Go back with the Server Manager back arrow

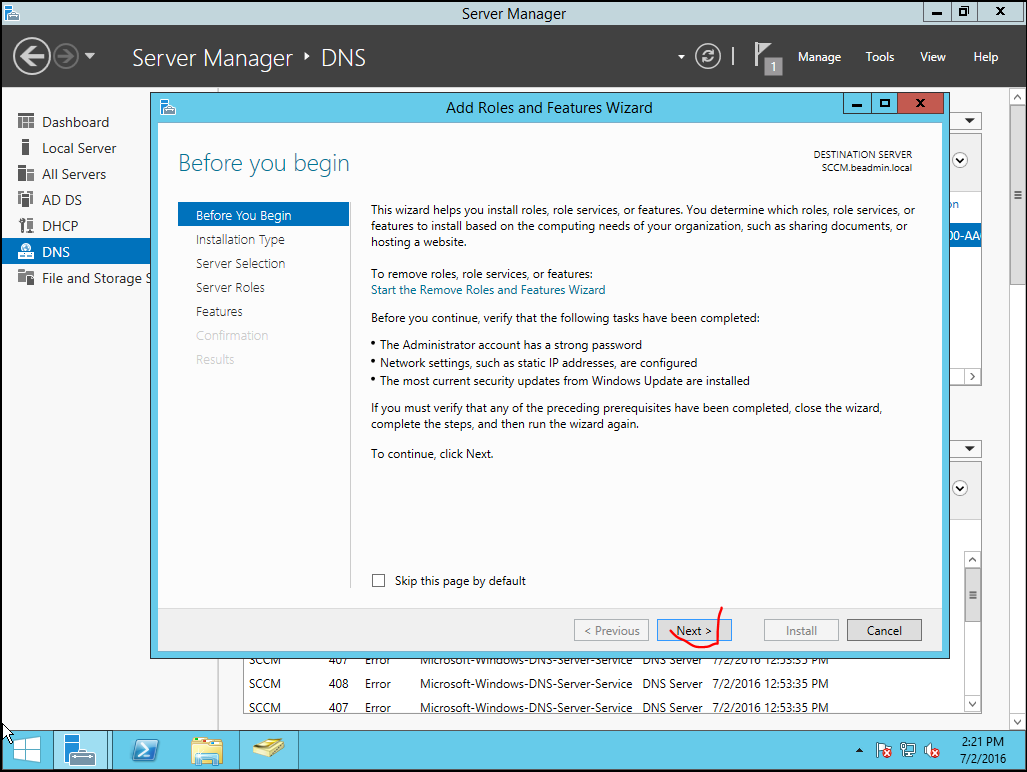click(31, 56)
